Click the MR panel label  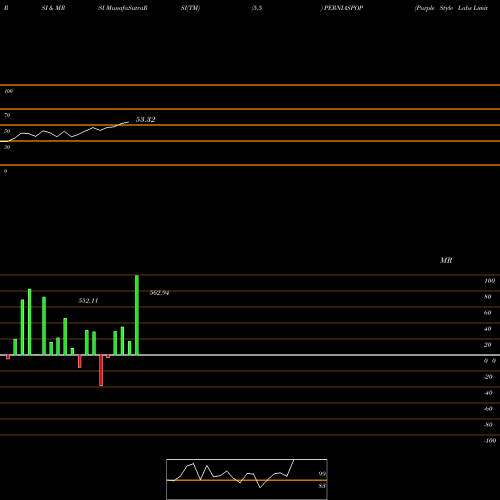pyautogui.click(x=446, y=260)
